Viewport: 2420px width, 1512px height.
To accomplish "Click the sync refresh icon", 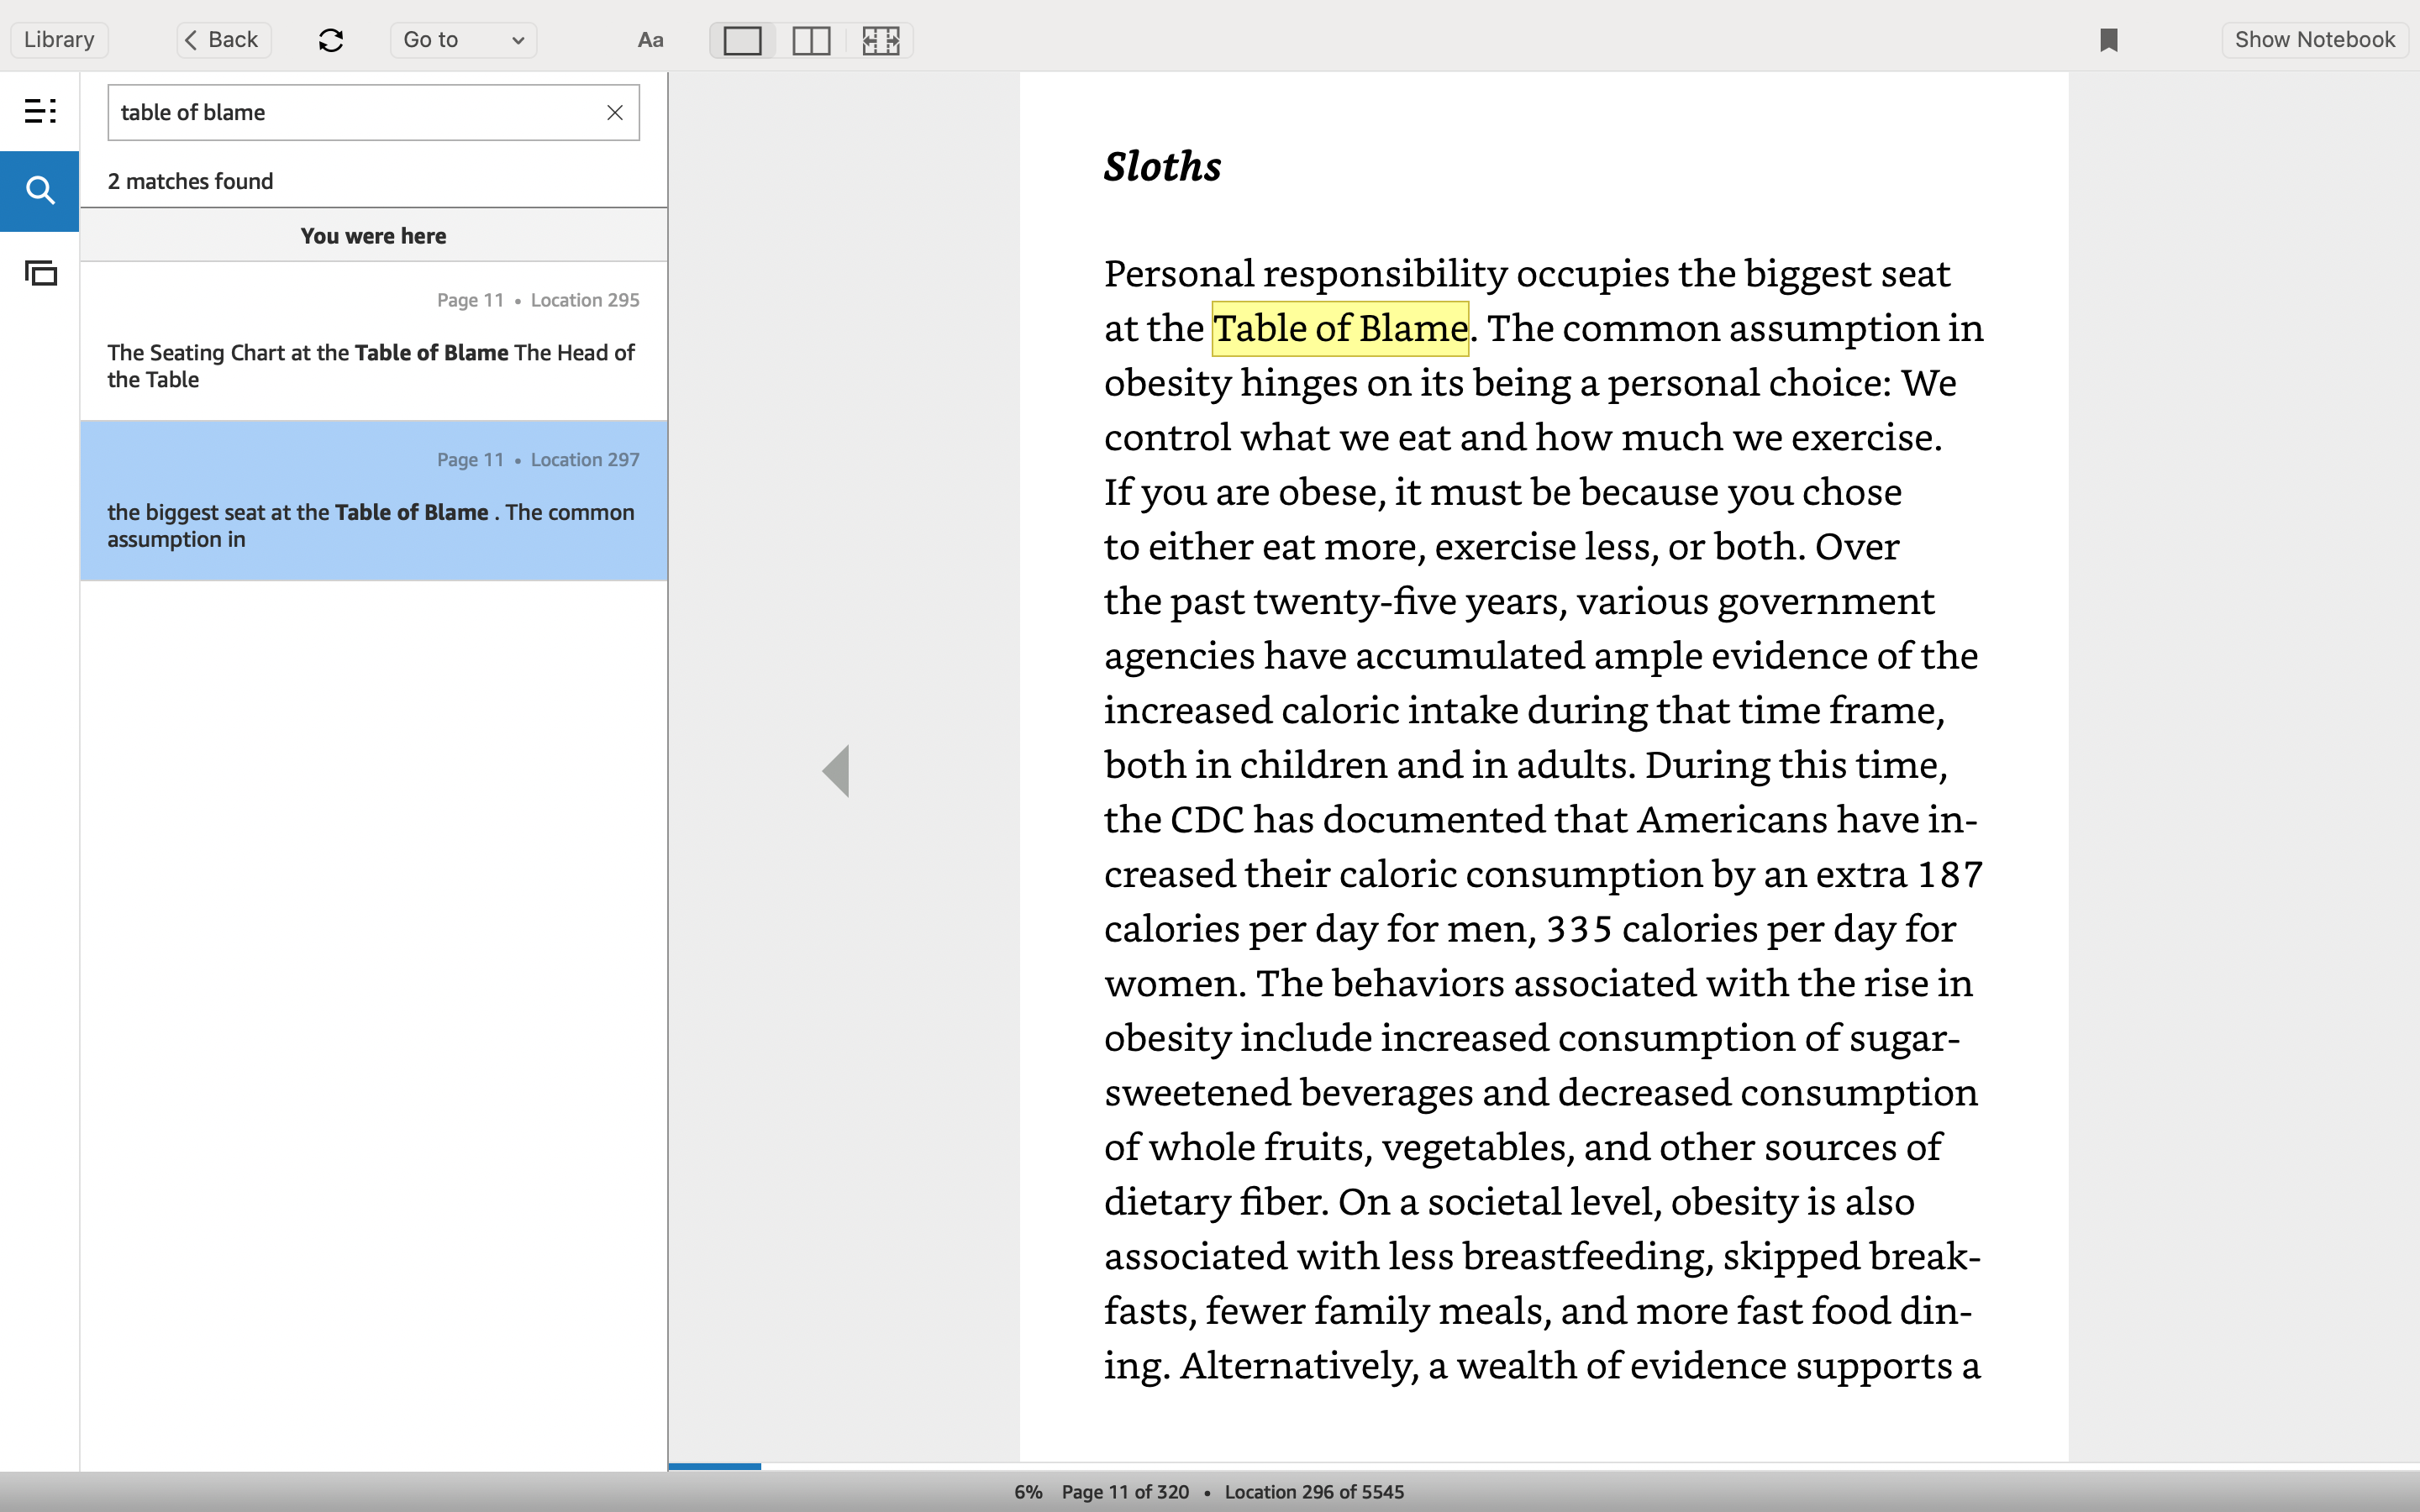I will (331, 40).
